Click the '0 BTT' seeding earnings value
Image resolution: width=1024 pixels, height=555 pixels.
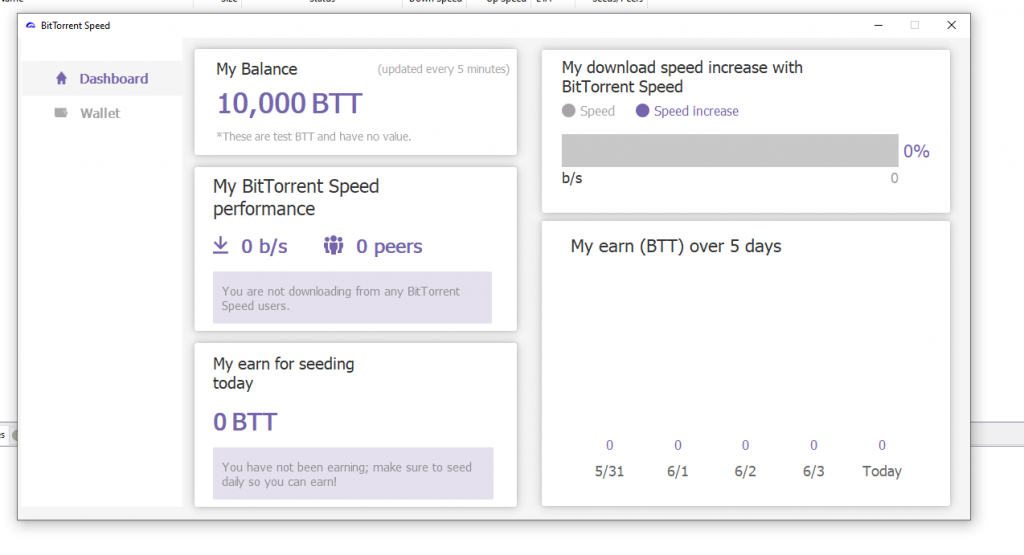[245, 422]
